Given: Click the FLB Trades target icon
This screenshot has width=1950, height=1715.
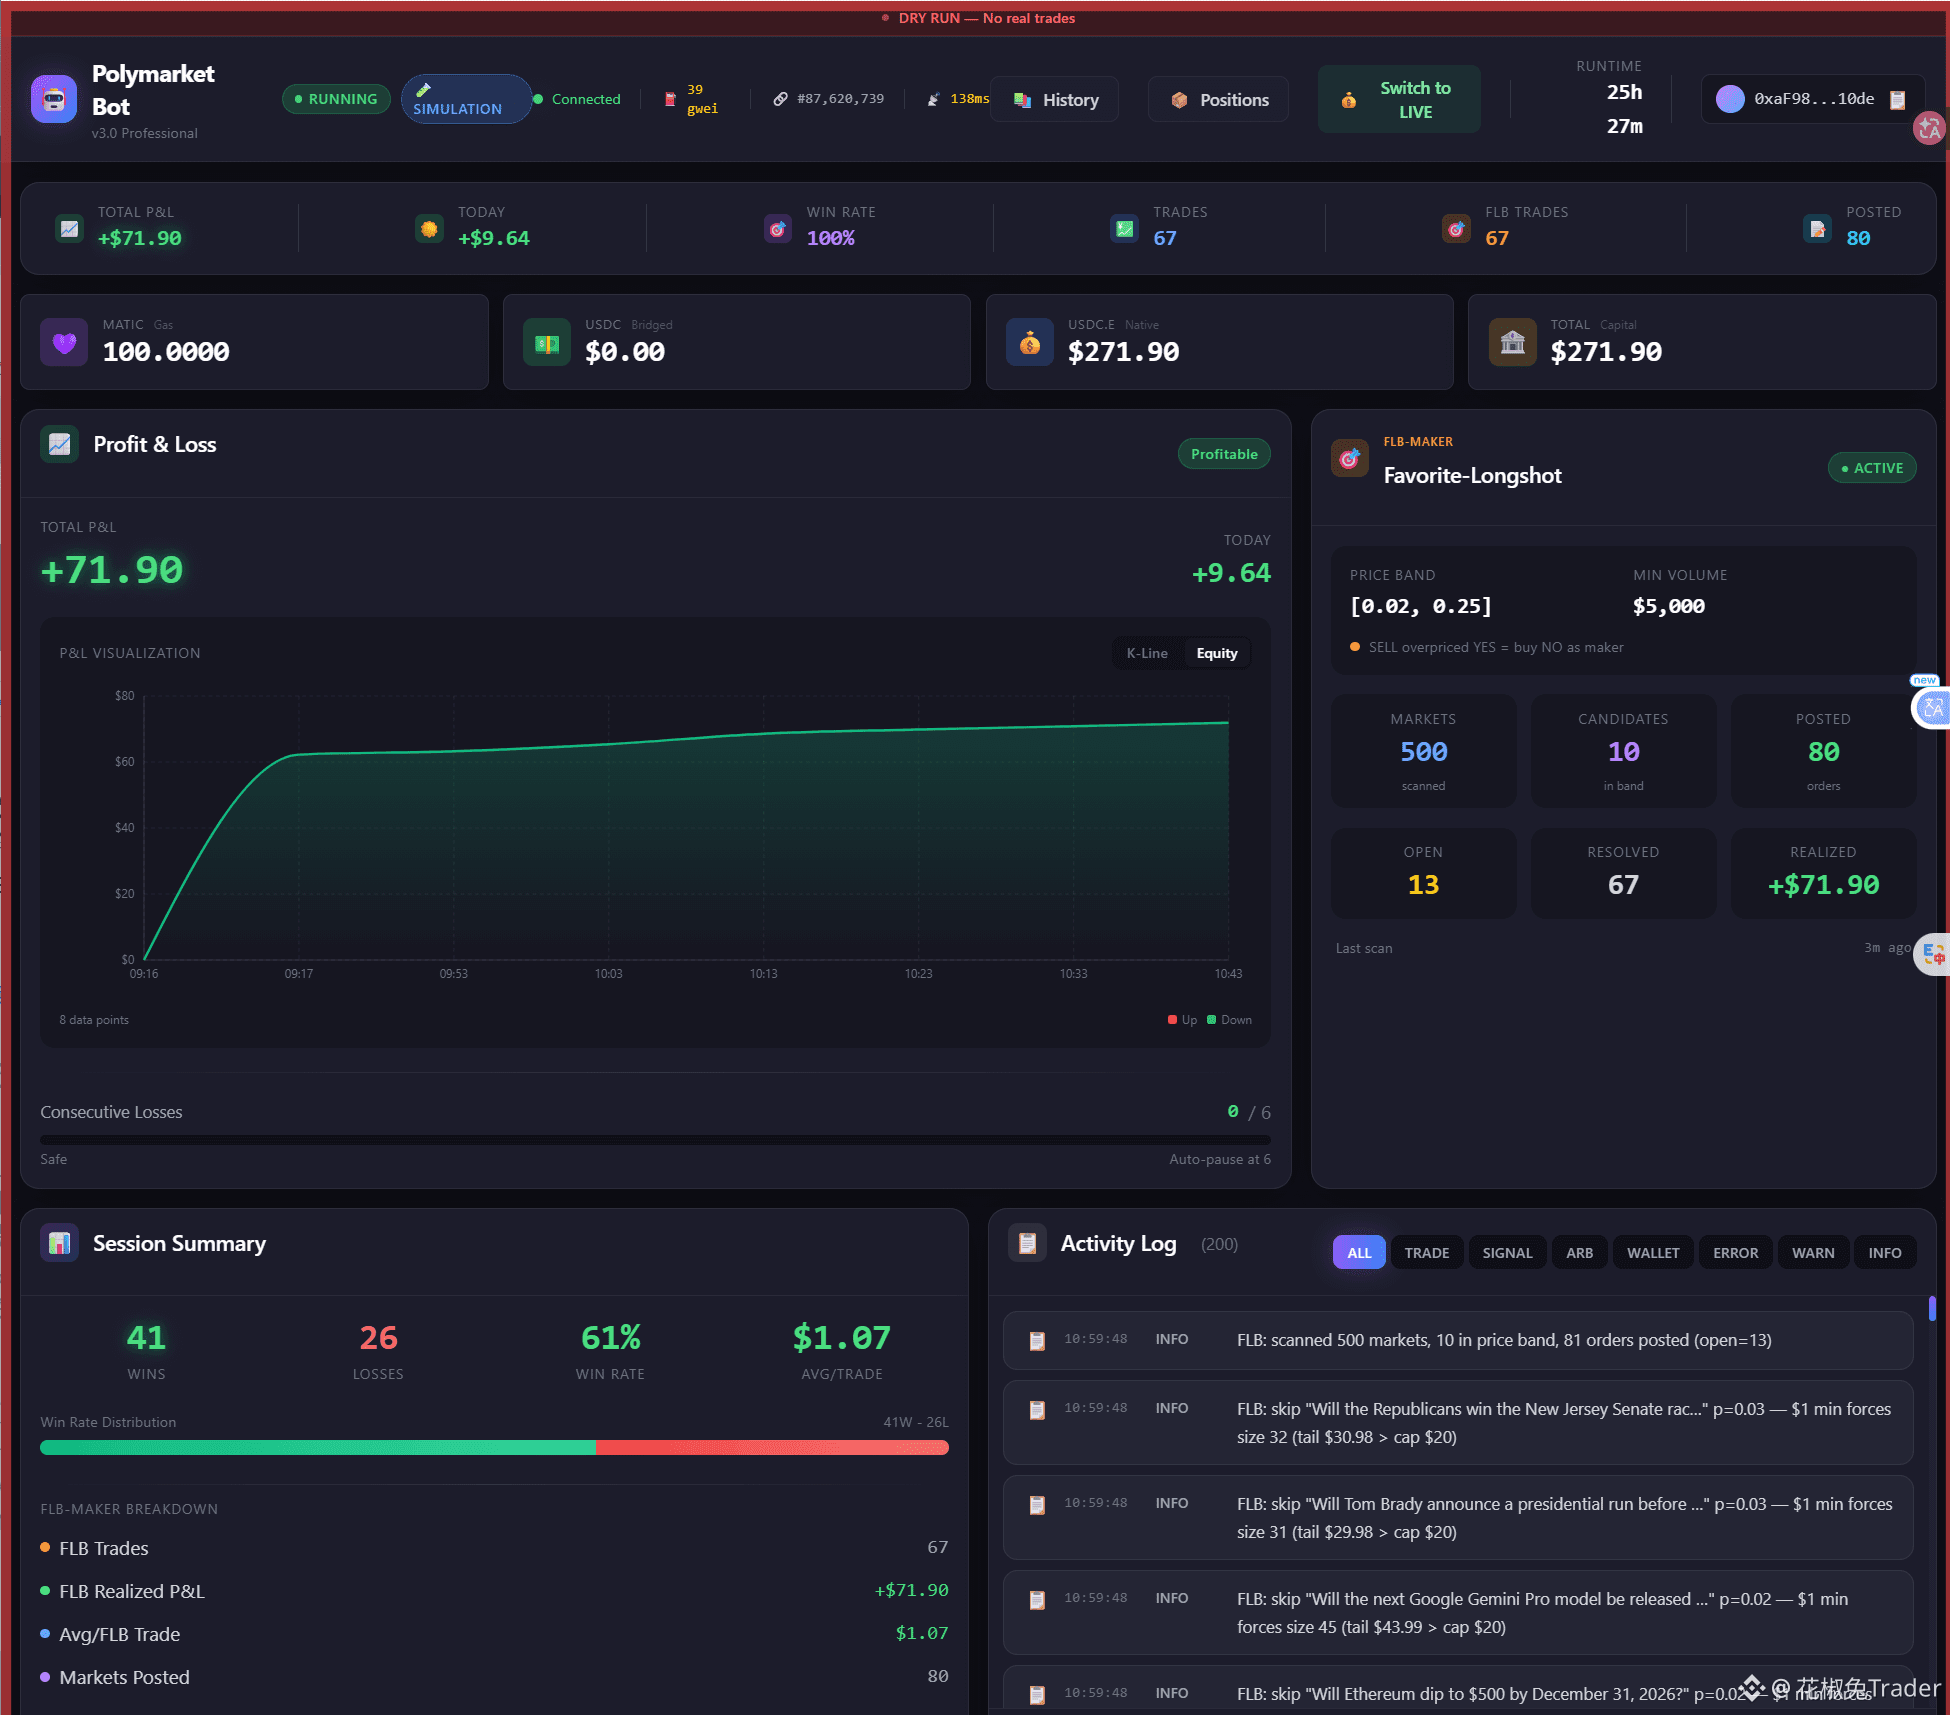Looking at the screenshot, I should point(1456,229).
